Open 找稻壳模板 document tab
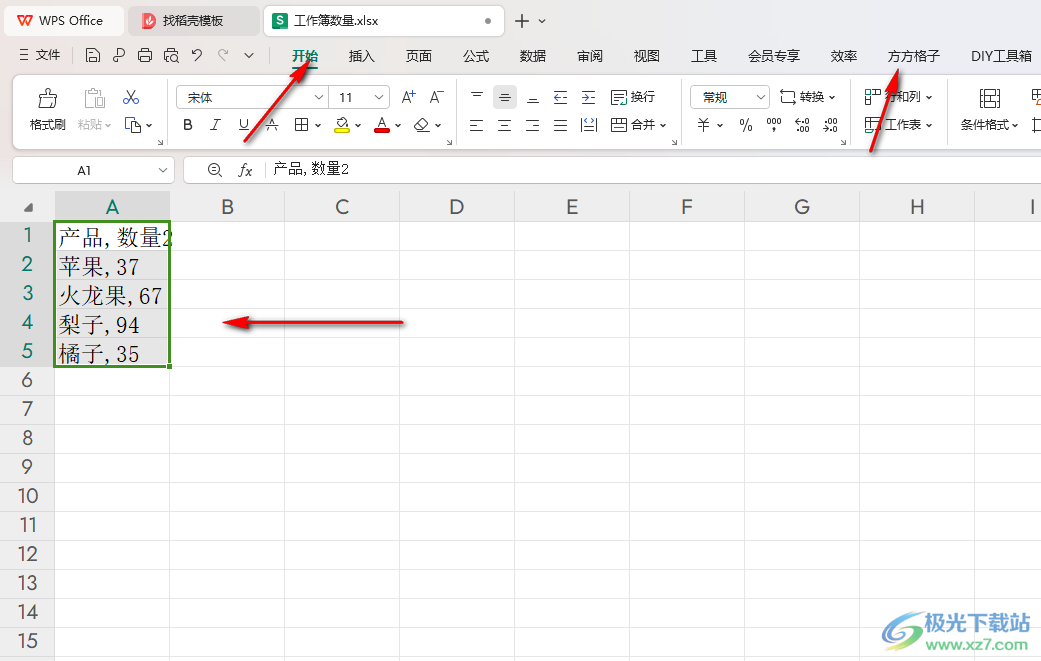Viewport: 1041px width, 661px height. (x=193, y=21)
